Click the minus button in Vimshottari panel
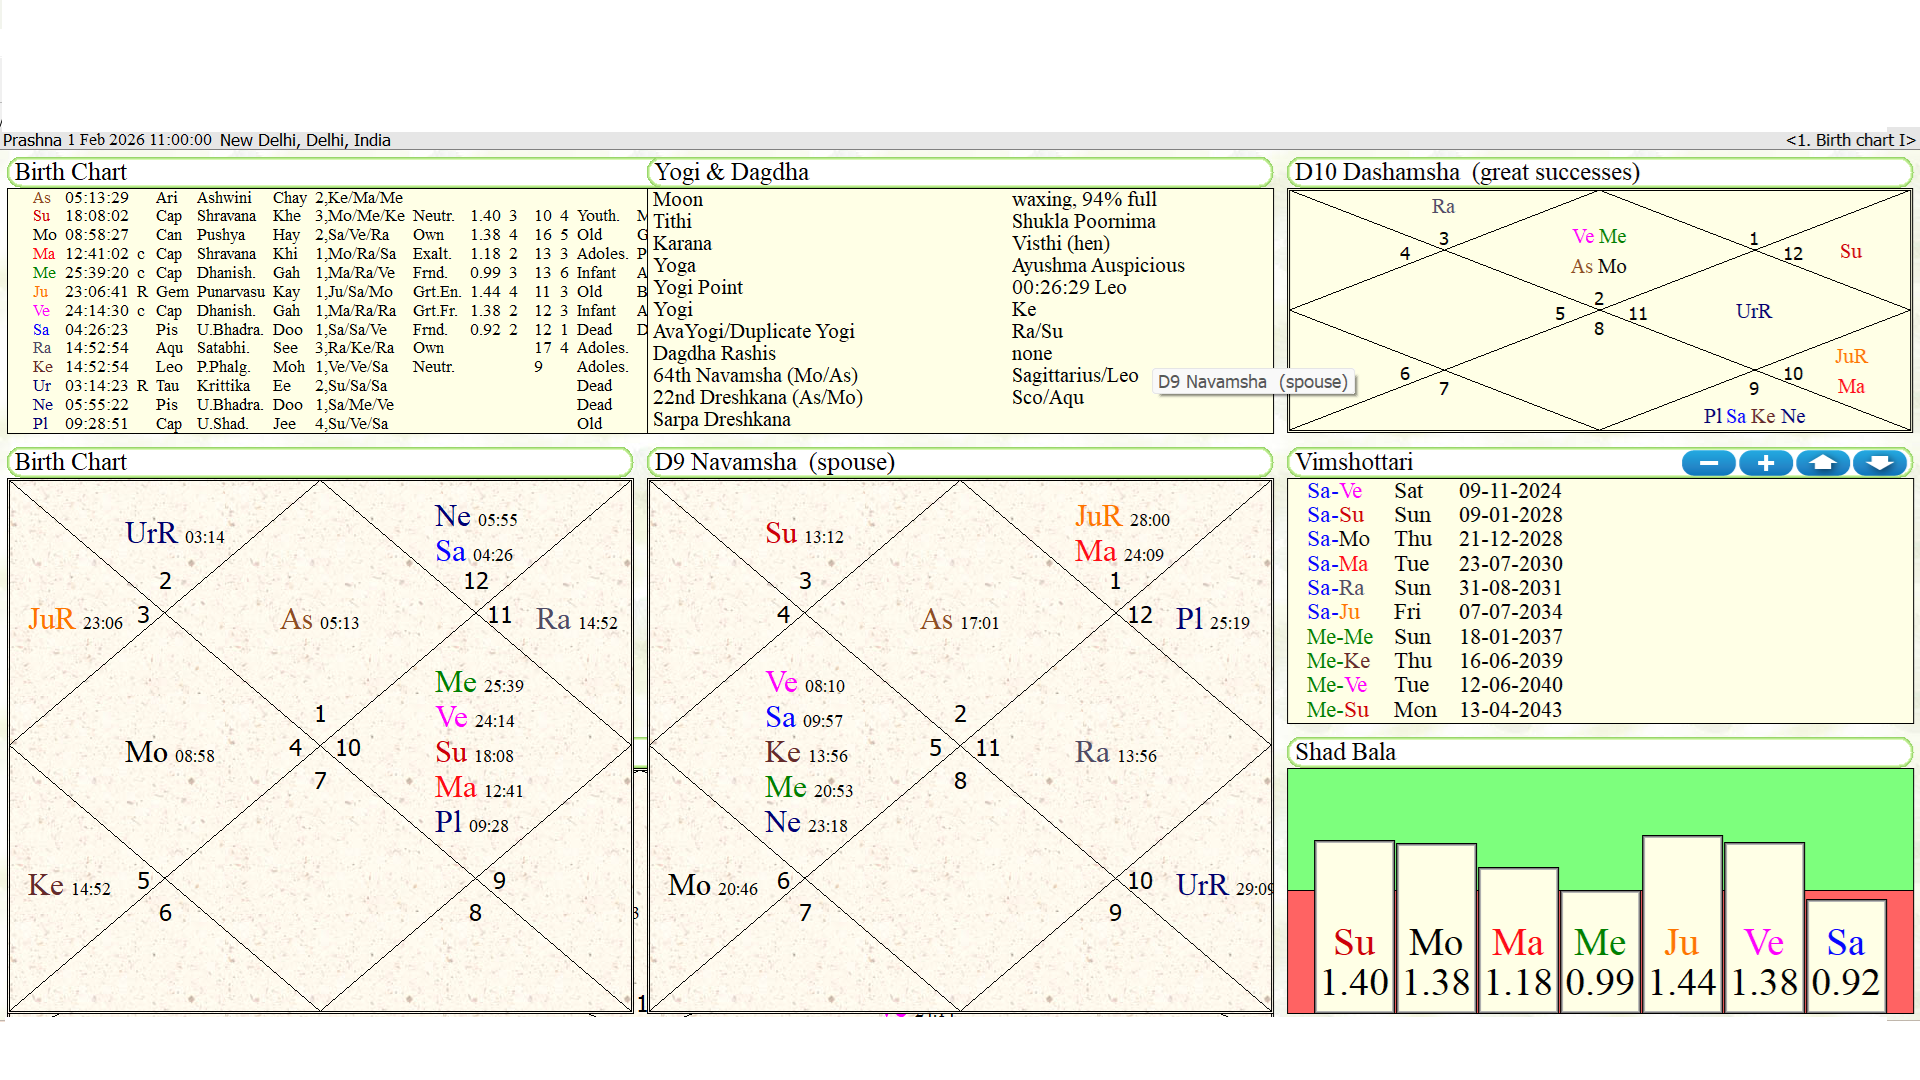 [1708, 463]
